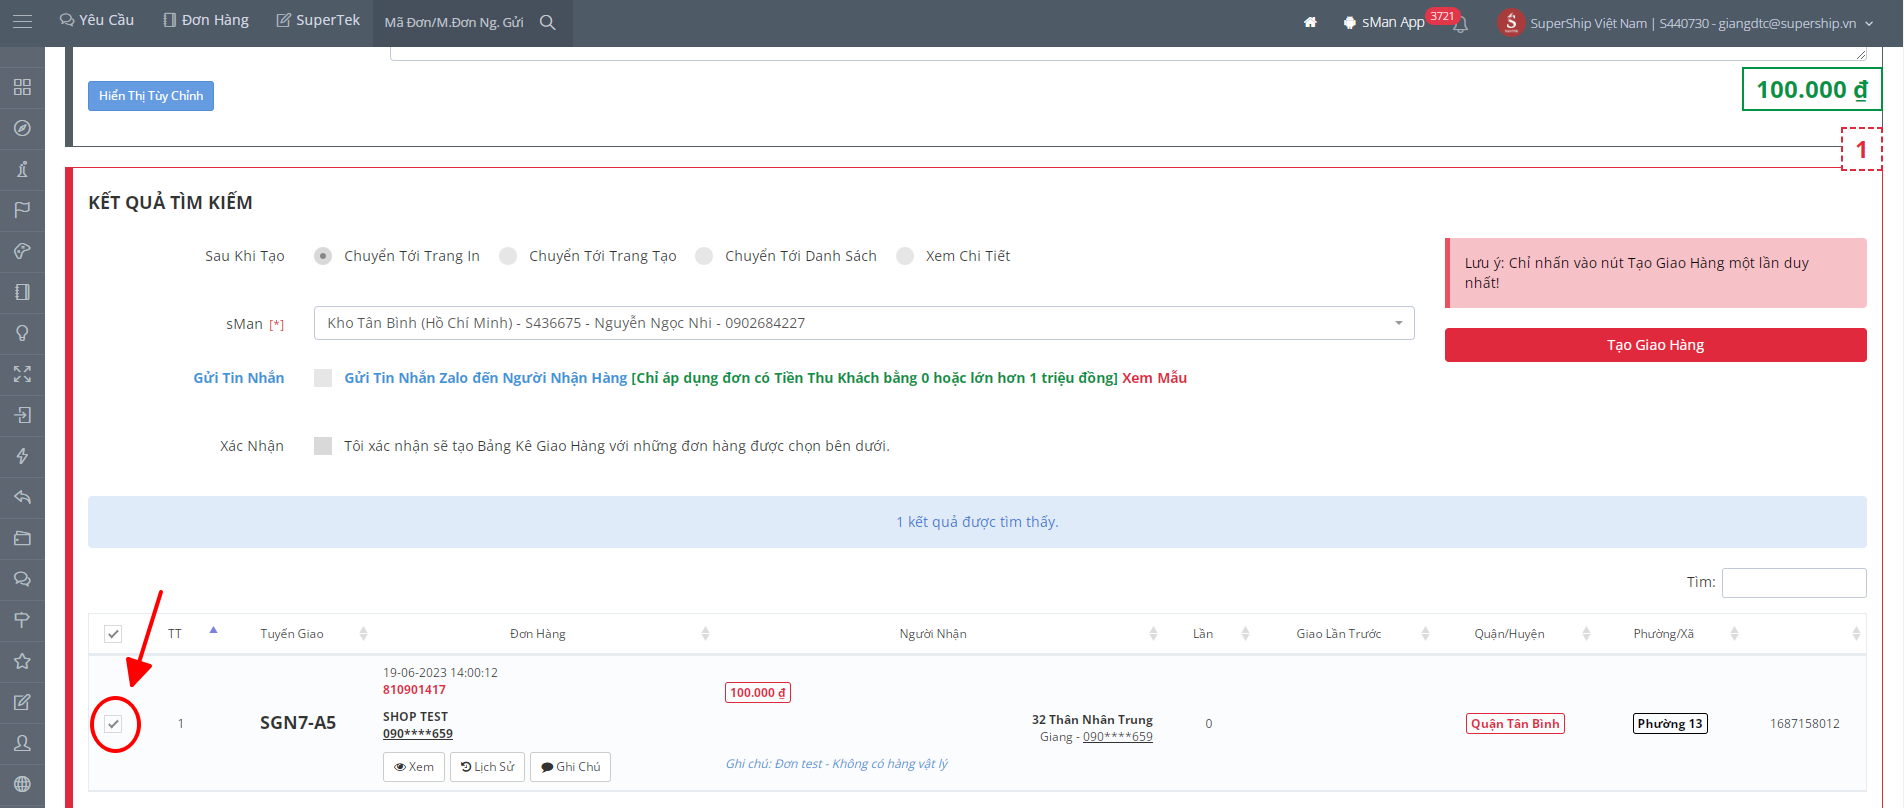1904x808 pixels.
Task: Open the sMan App menu item
Action: (x=1384, y=22)
